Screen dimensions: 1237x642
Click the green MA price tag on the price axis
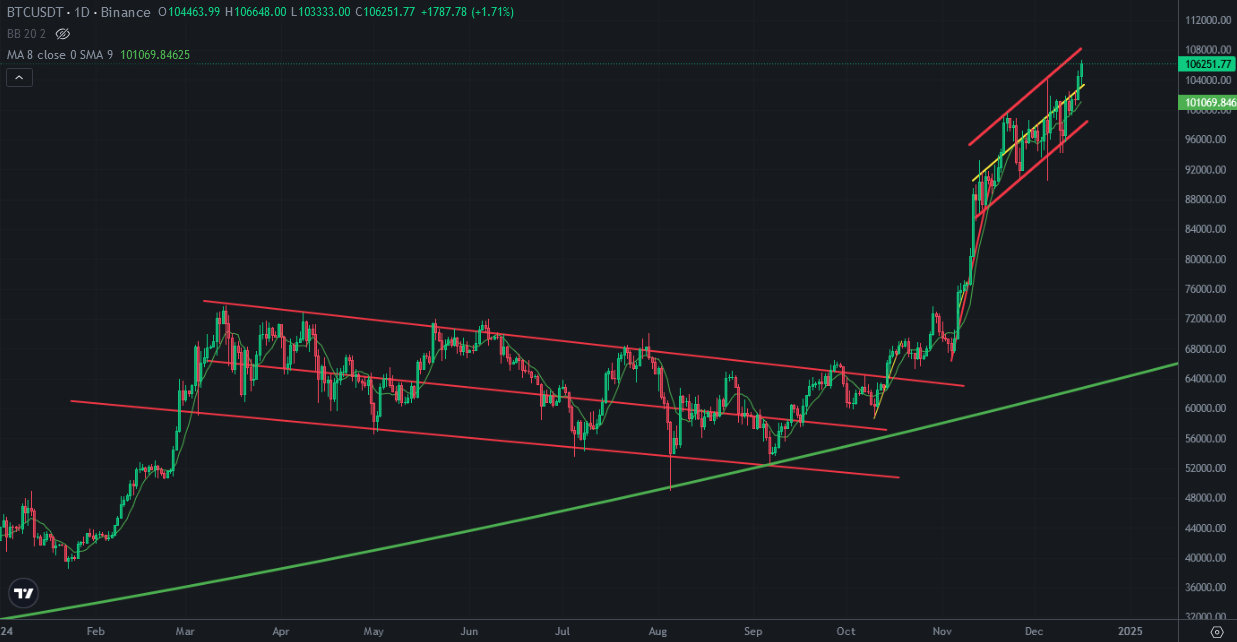click(x=1209, y=102)
